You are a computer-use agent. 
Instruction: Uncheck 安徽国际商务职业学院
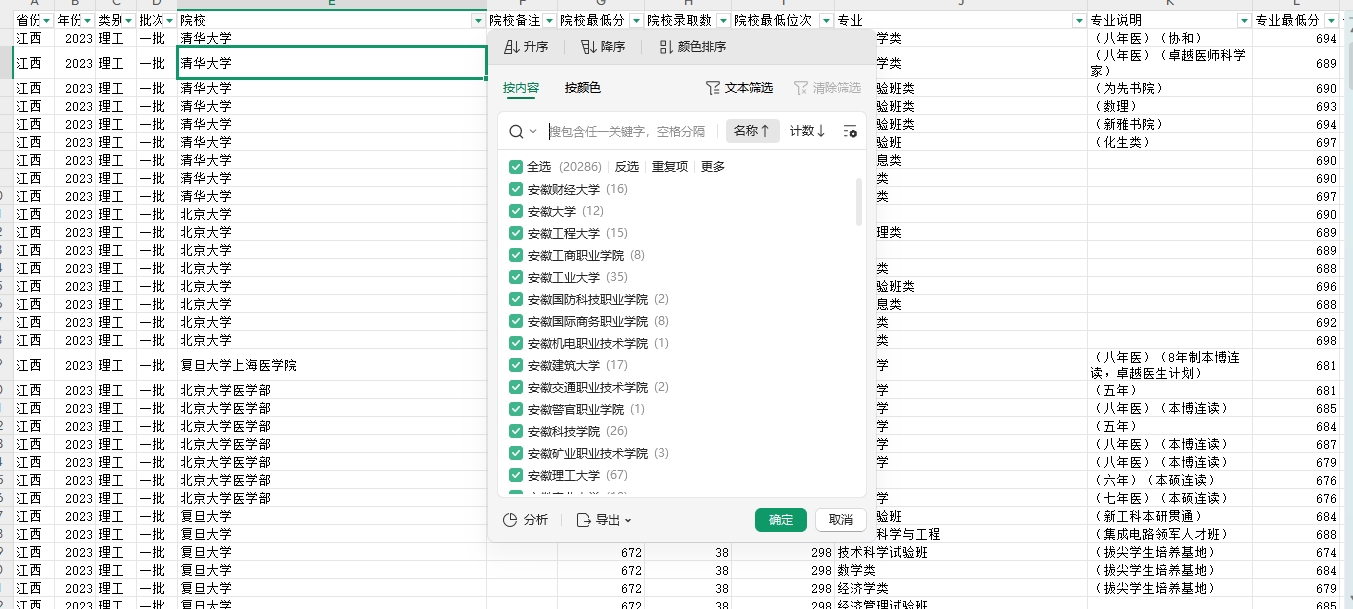tap(516, 321)
